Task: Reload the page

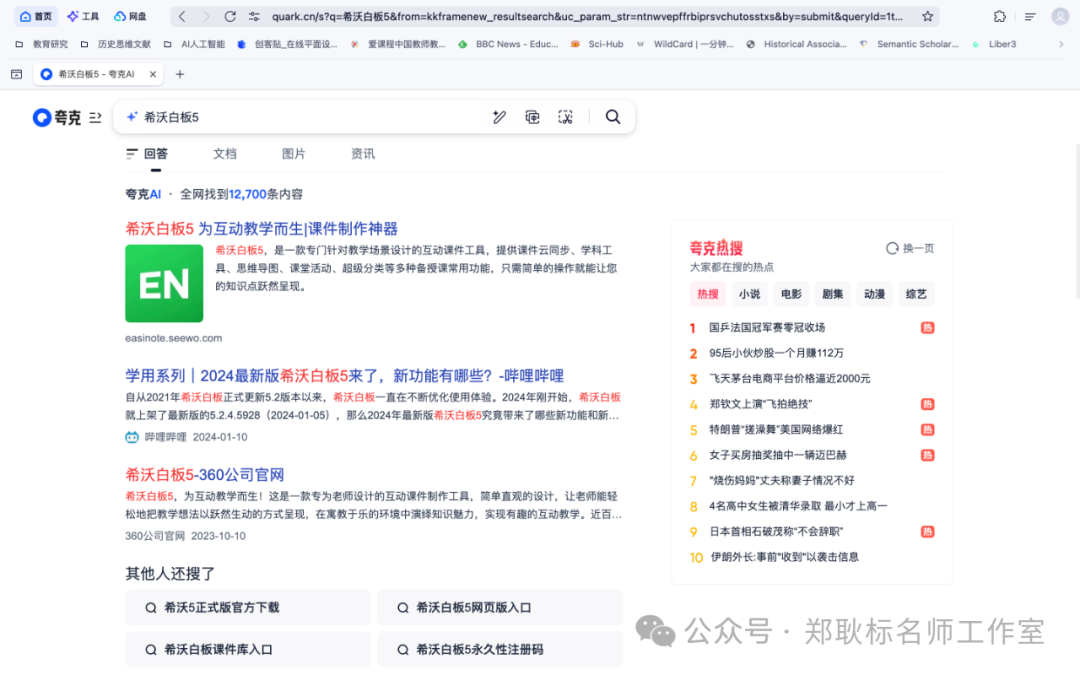Action: [230, 16]
